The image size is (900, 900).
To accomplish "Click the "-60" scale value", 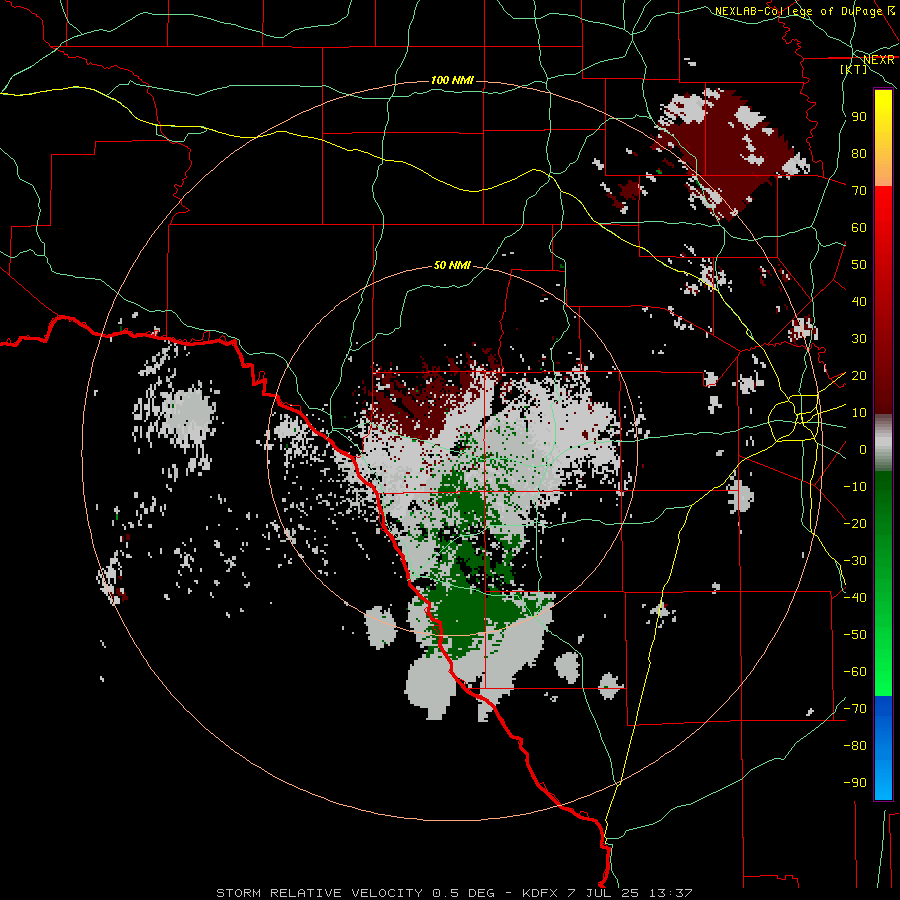I will point(855,672).
